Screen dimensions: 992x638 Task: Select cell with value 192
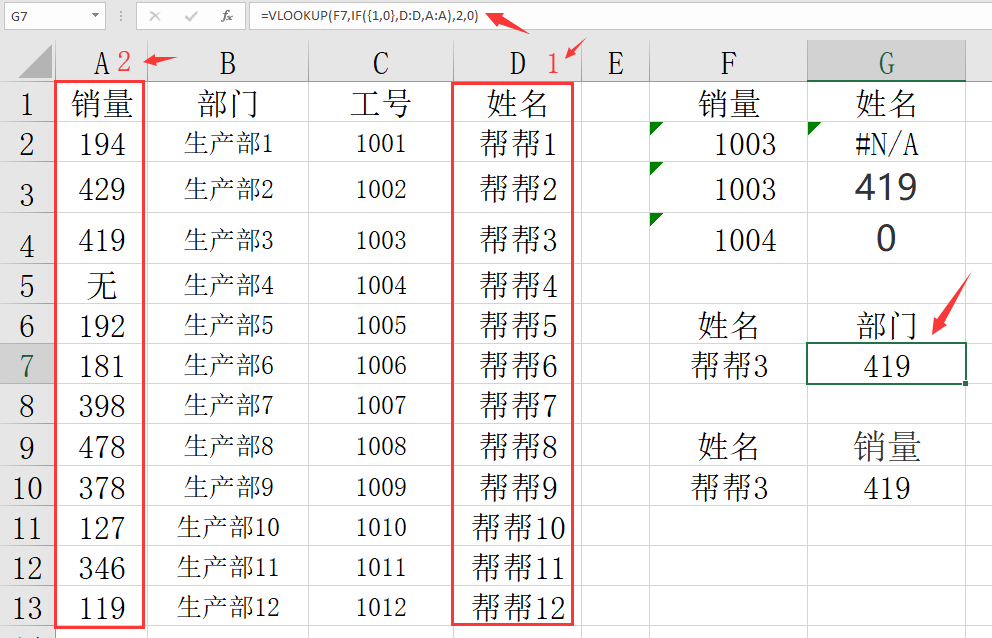101,325
